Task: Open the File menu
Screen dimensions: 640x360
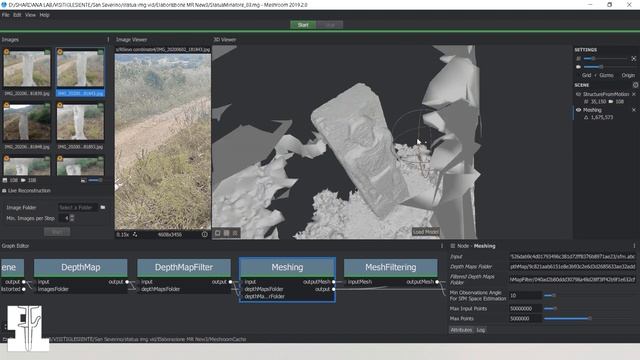Action: coord(5,15)
